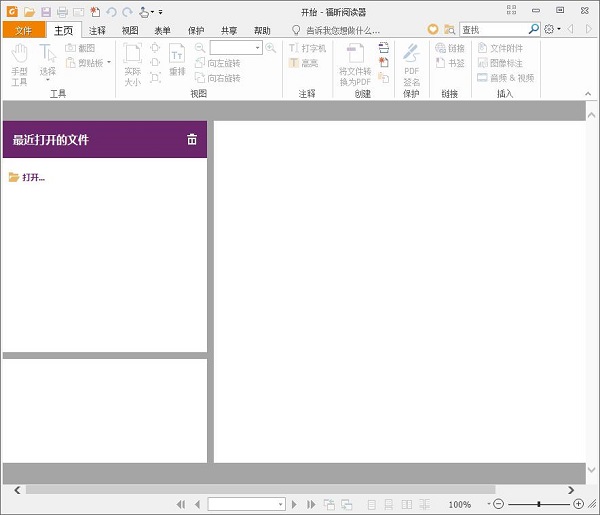Click the Print icon in quick access bar
The height and width of the screenshot is (515, 600).
pos(62,12)
